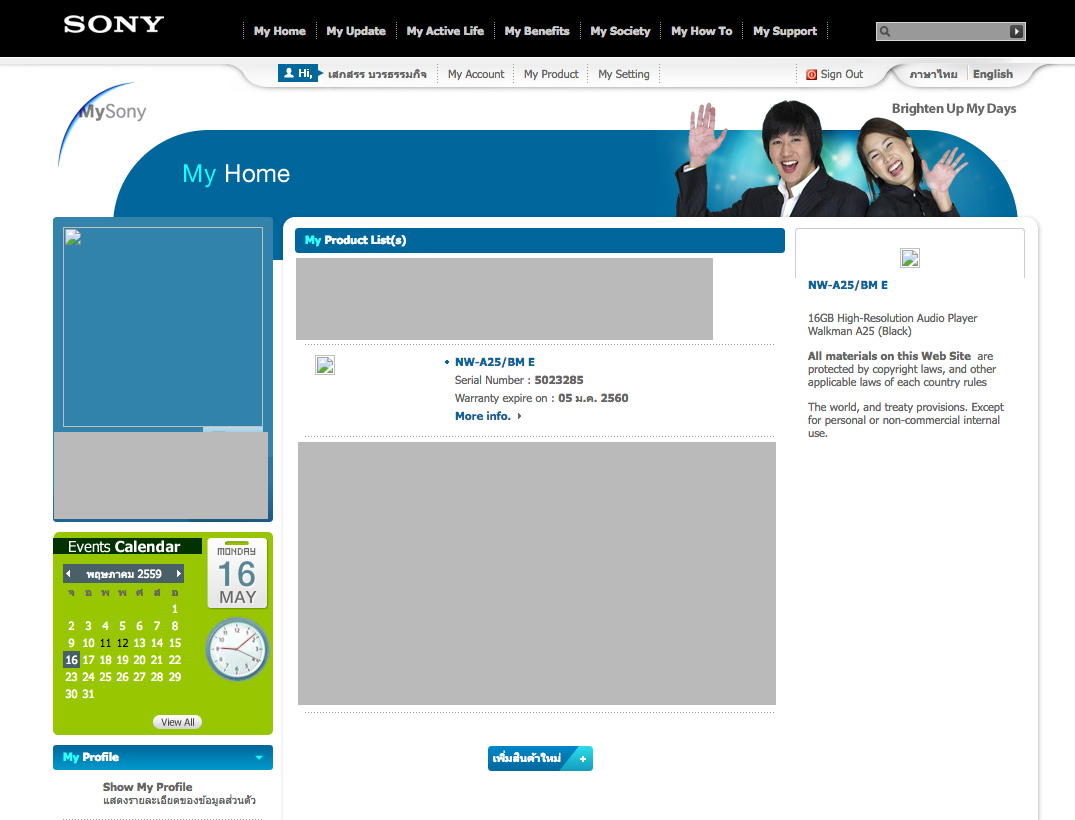Image resolution: width=1075 pixels, height=820 pixels.
Task: Go to next month in calendar
Action: click(179, 574)
